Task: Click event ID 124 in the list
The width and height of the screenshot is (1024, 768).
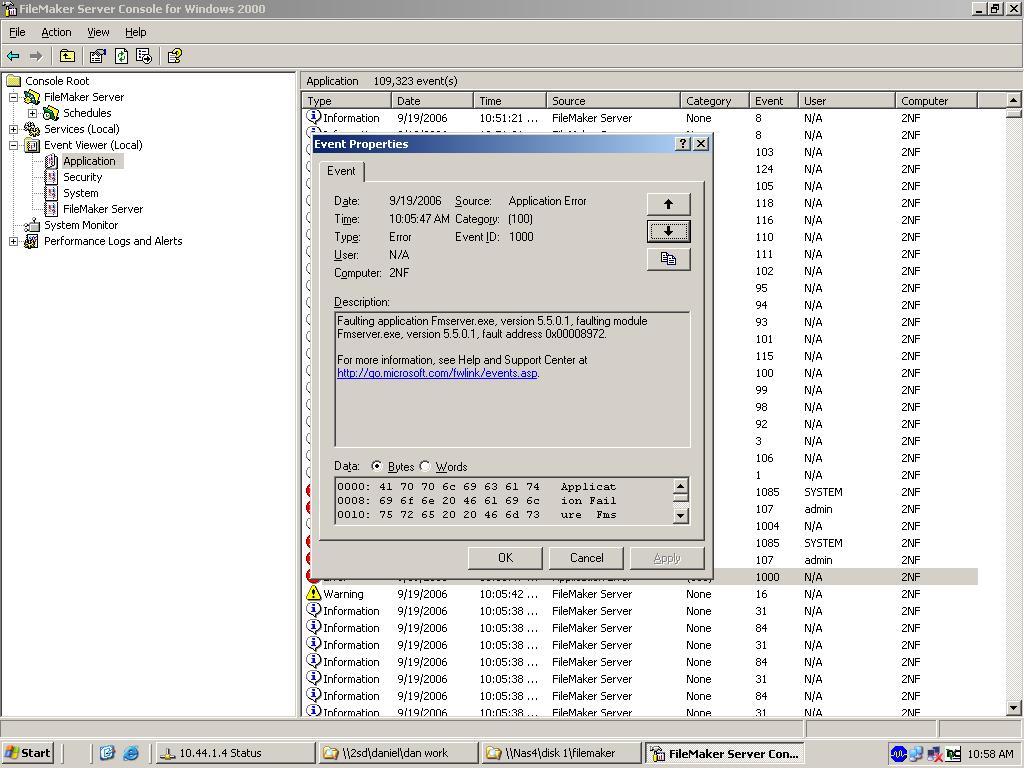Action: pos(764,169)
